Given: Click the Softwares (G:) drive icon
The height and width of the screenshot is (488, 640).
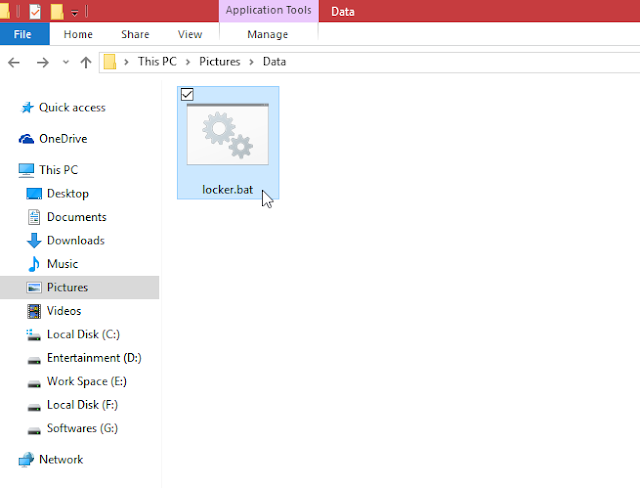Looking at the screenshot, I should tap(34, 431).
